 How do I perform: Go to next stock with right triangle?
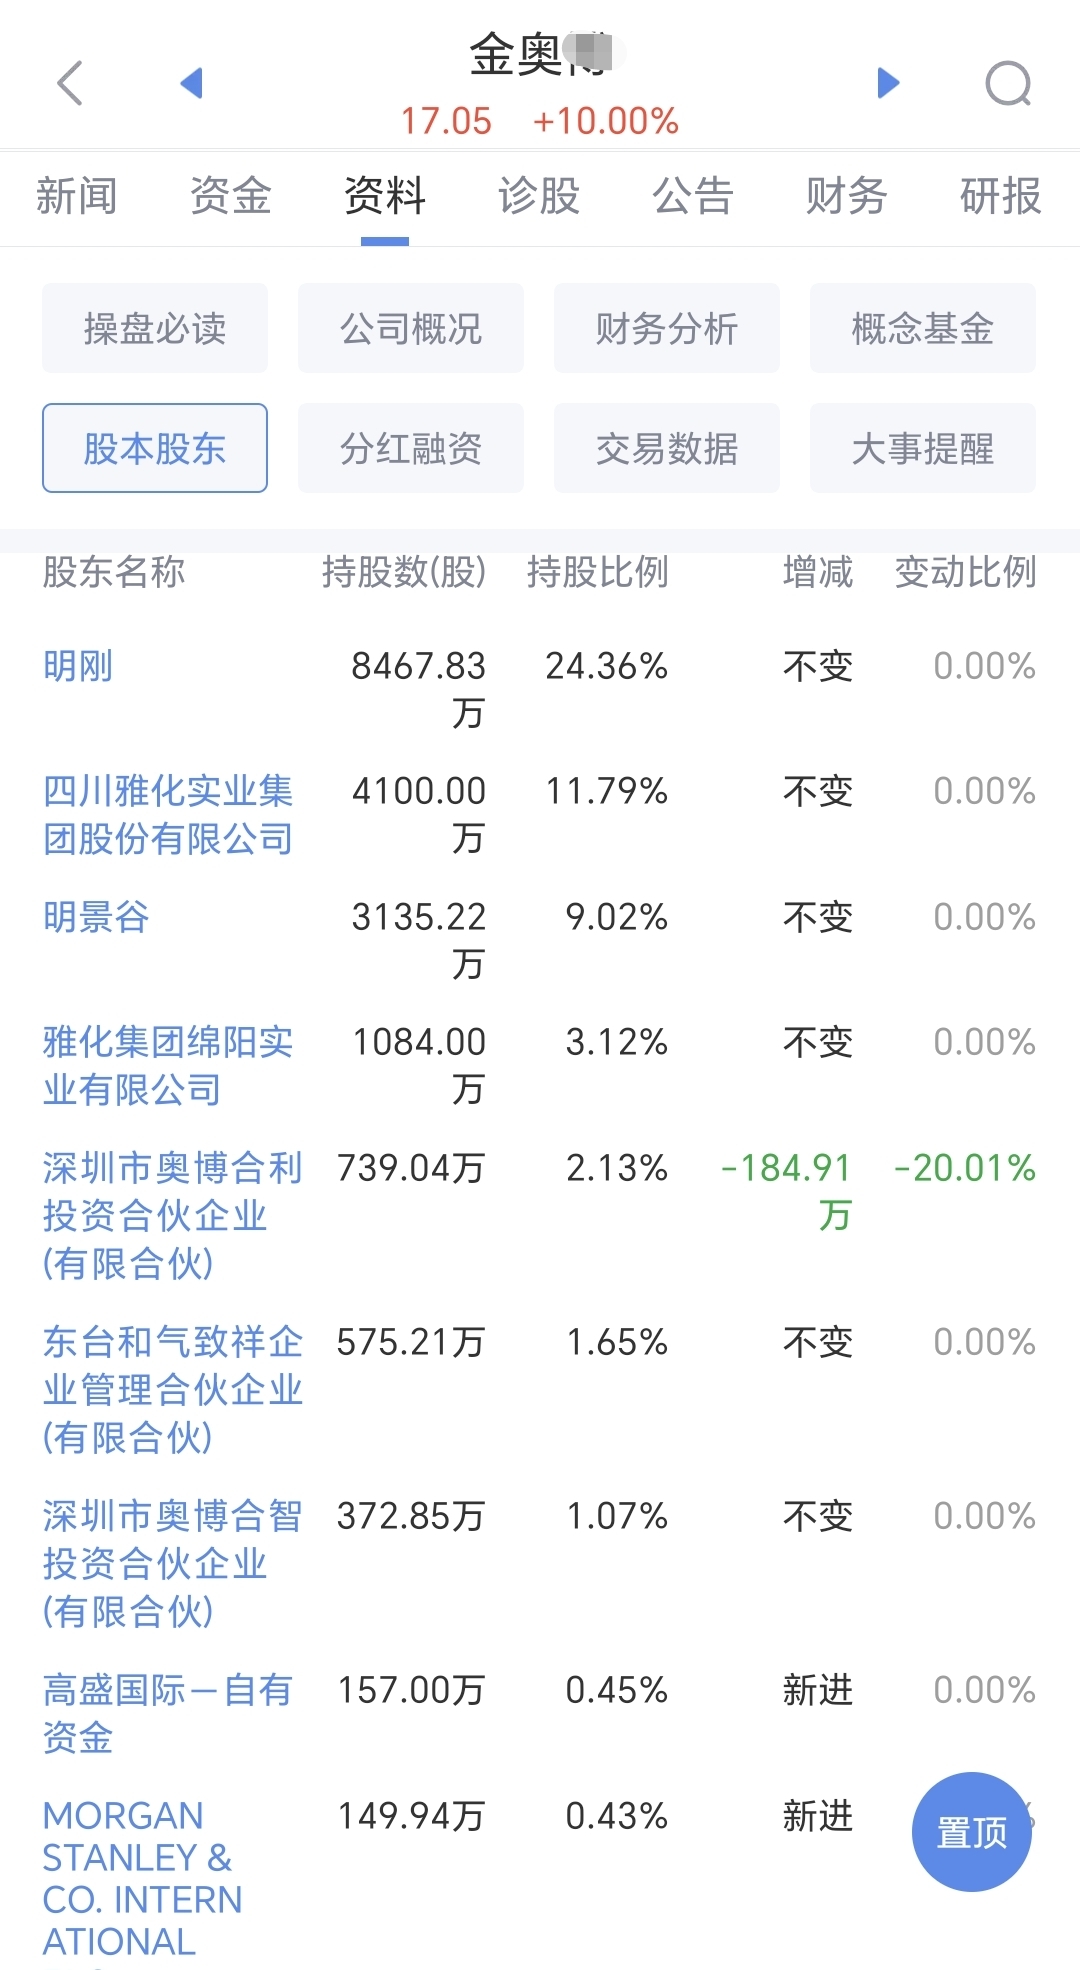click(x=888, y=83)
